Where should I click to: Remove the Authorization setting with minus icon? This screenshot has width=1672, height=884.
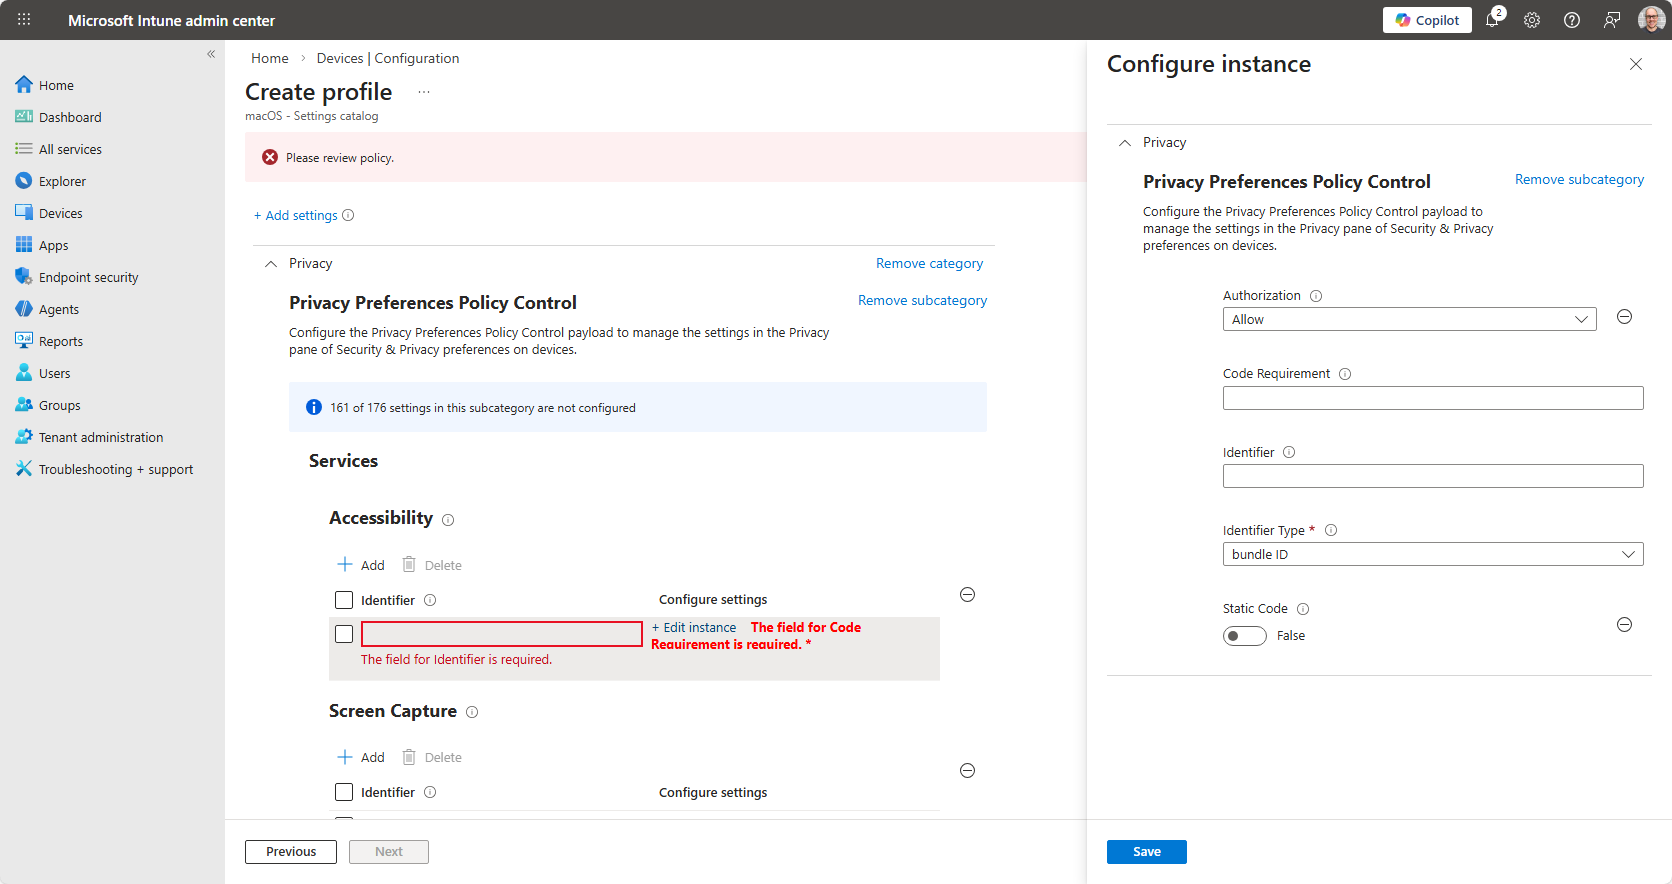tap(1625, 317)
